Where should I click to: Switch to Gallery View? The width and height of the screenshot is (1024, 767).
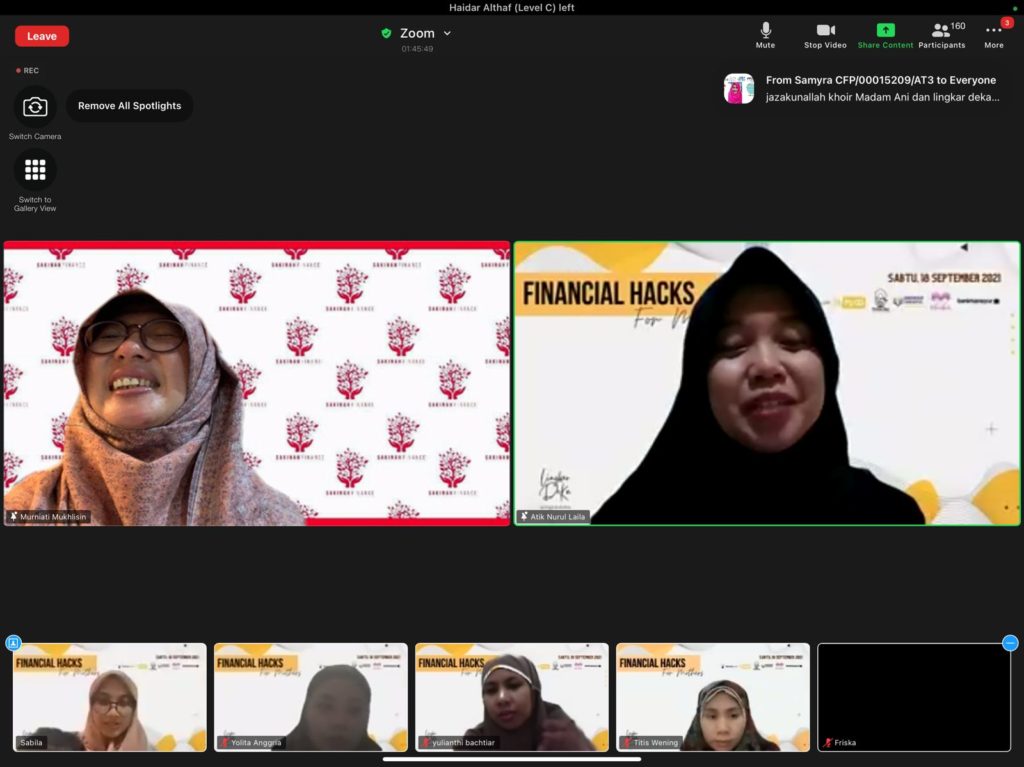[x=35, y=171]
